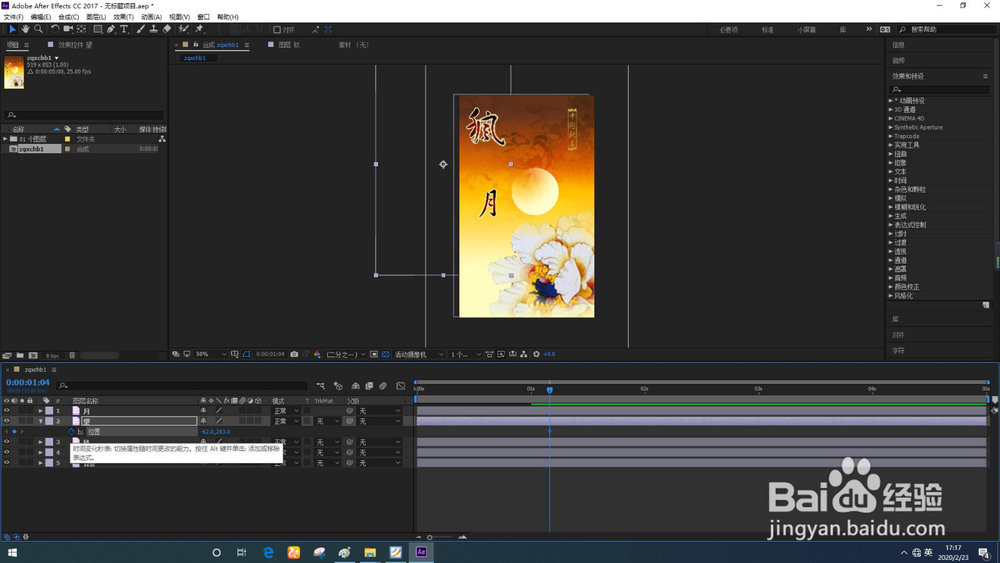Open the zqxchb1 breadcrumb in viewer

point(195,58)
